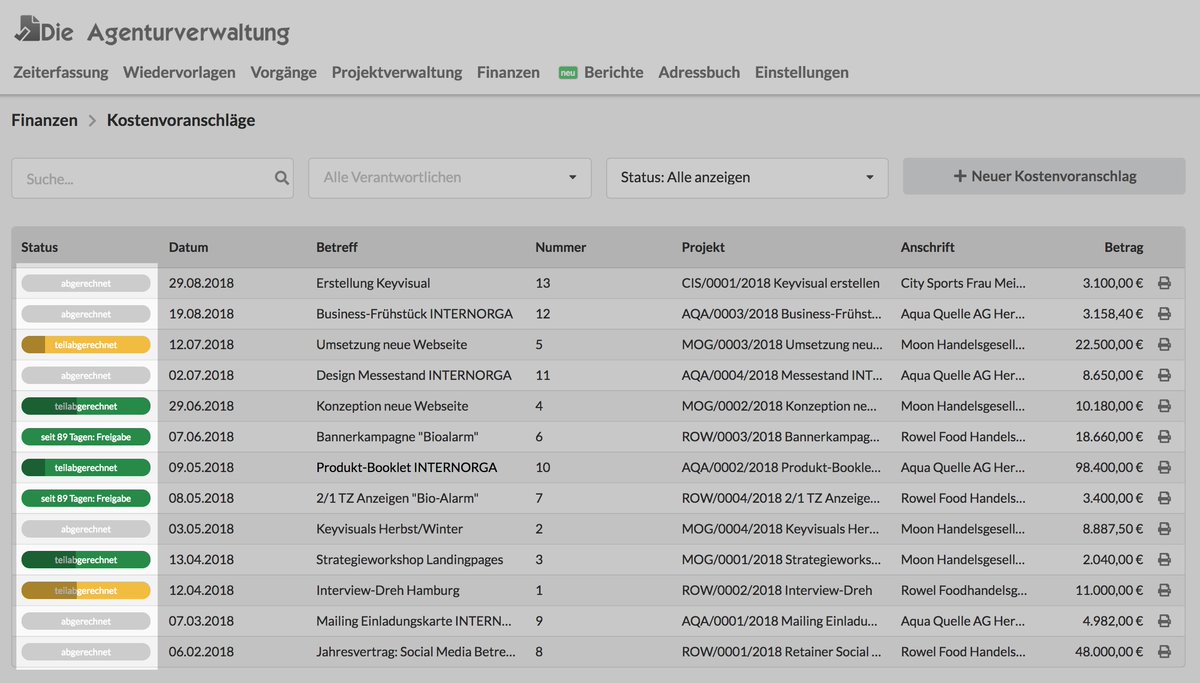Image resolution: width=1200 pixels, height=683 pixels.
Task: Click the green teilabgerechnet status for Konzeption neue Webseite
Action: click(x=86, y=406)
